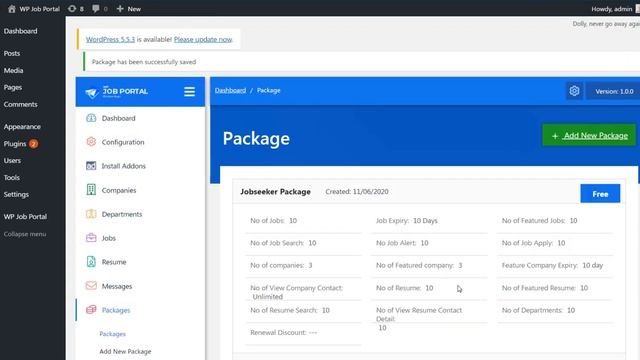Open Users in the WordPress menu

point(12,161)
